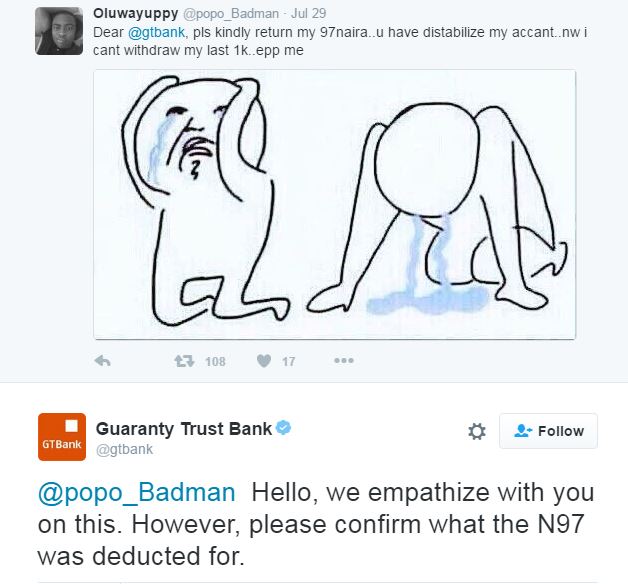Click the 17 likes count

[288, 361]
